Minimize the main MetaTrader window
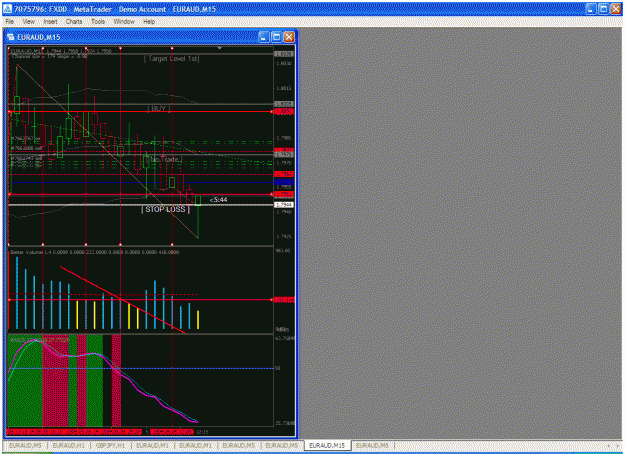 pyautogui.click(x=591, y=9)
